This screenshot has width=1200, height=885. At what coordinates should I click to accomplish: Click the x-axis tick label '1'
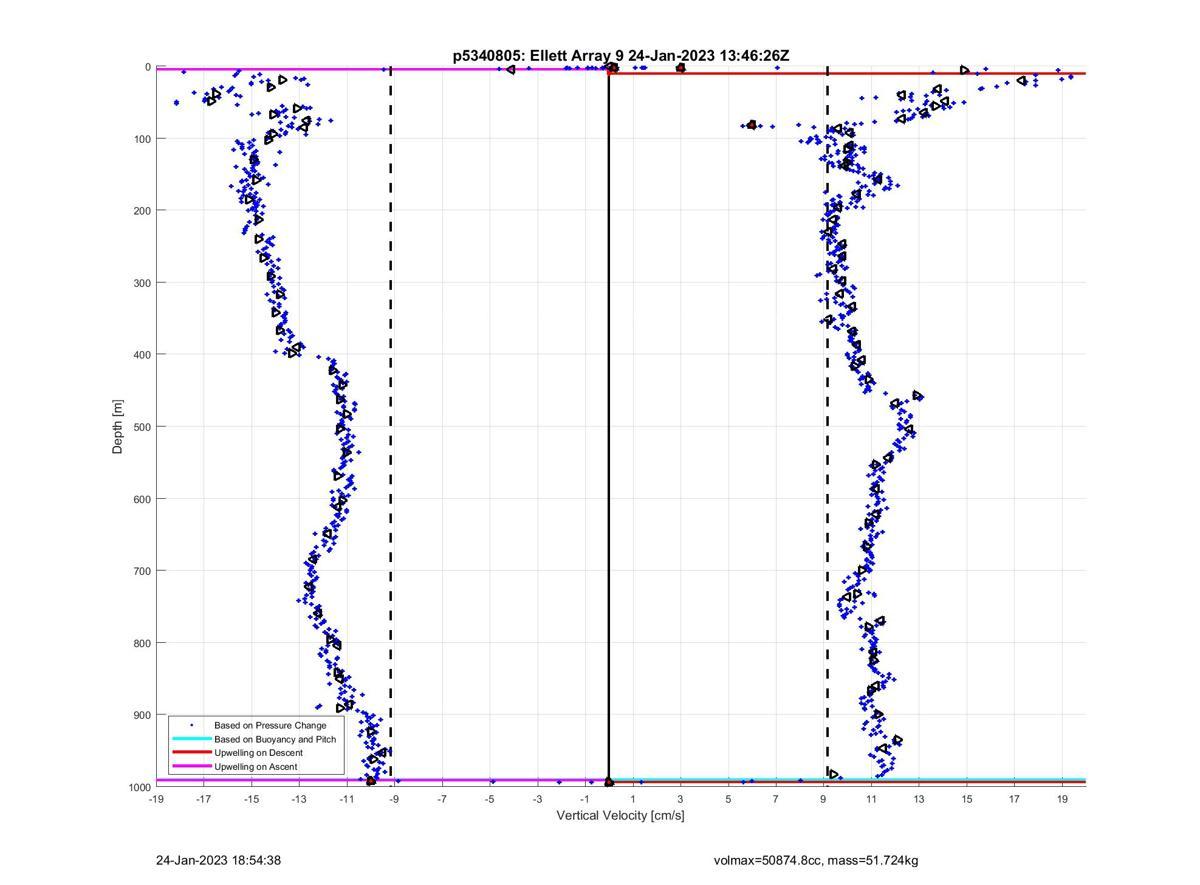coord(633,799)
